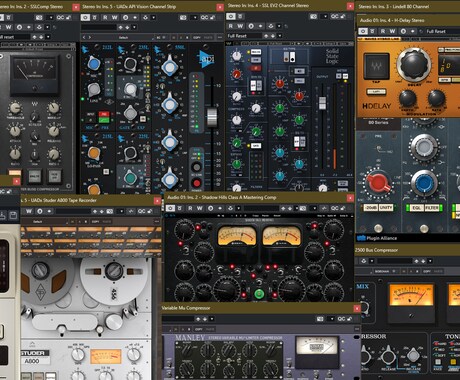Click COPY in Studer A800 UAD toolbar

[95, 221]
